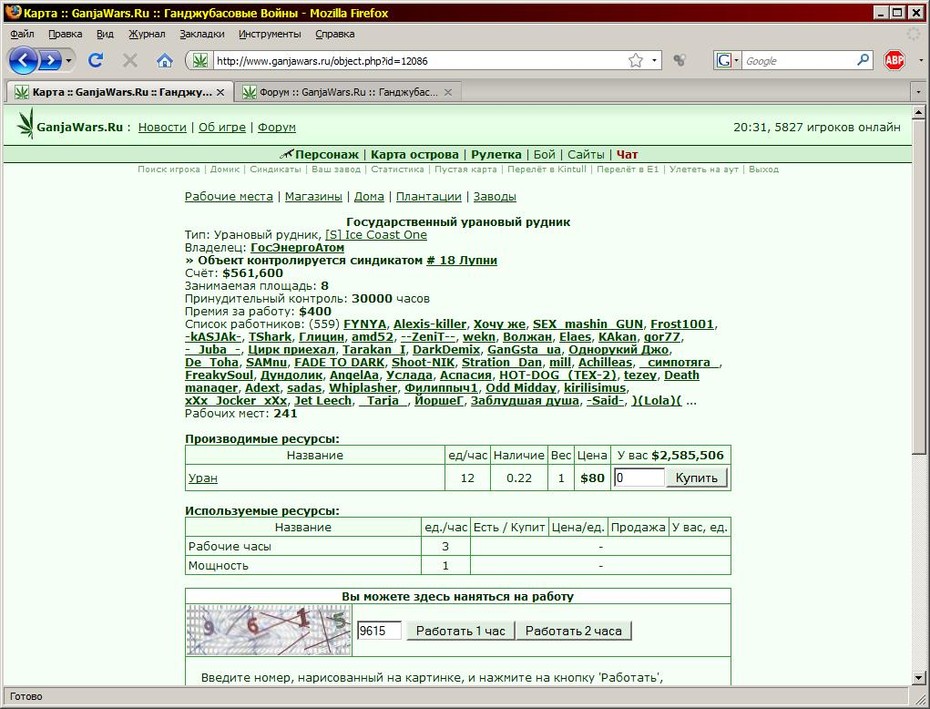Click the GanjaWars leaf logo
The image size is (930, 709).
26,124
